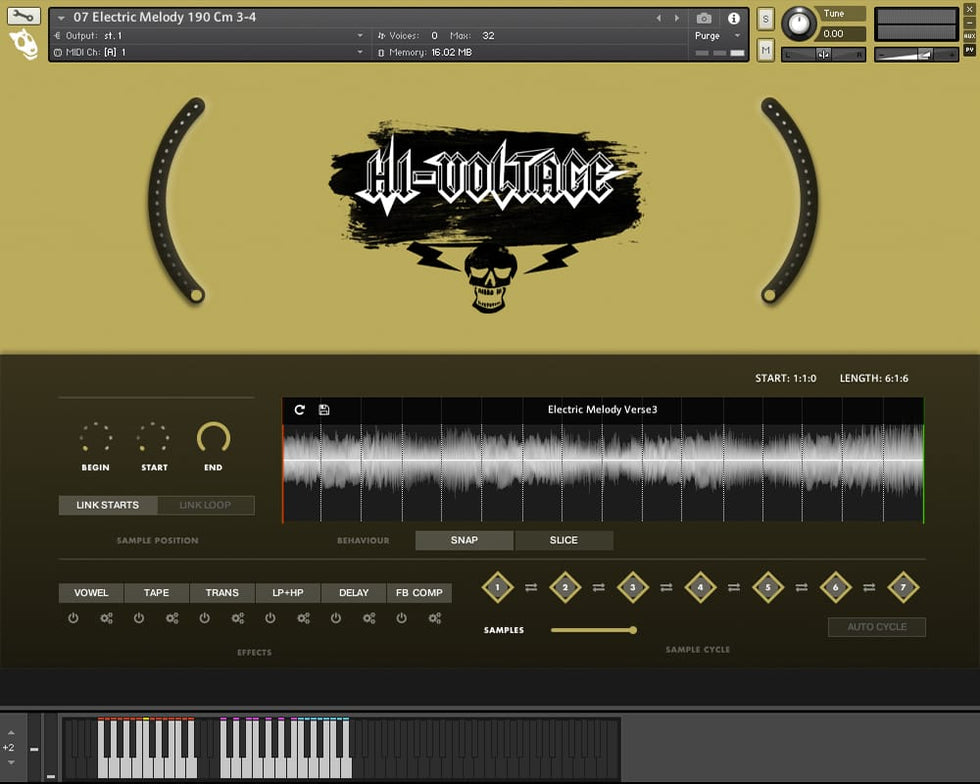Toggle the LINK STARTS option
The width and height of the screenshot is (980, 784).
click(107, 505)
